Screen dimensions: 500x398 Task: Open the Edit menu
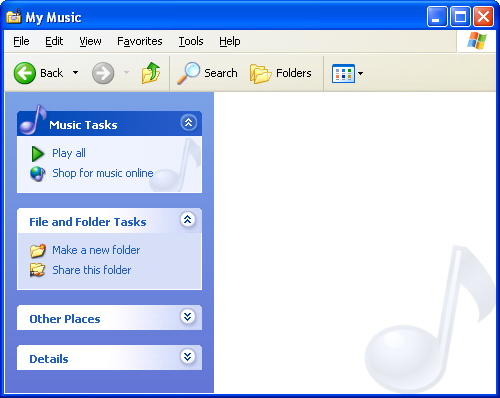click(x=54, y=41)
